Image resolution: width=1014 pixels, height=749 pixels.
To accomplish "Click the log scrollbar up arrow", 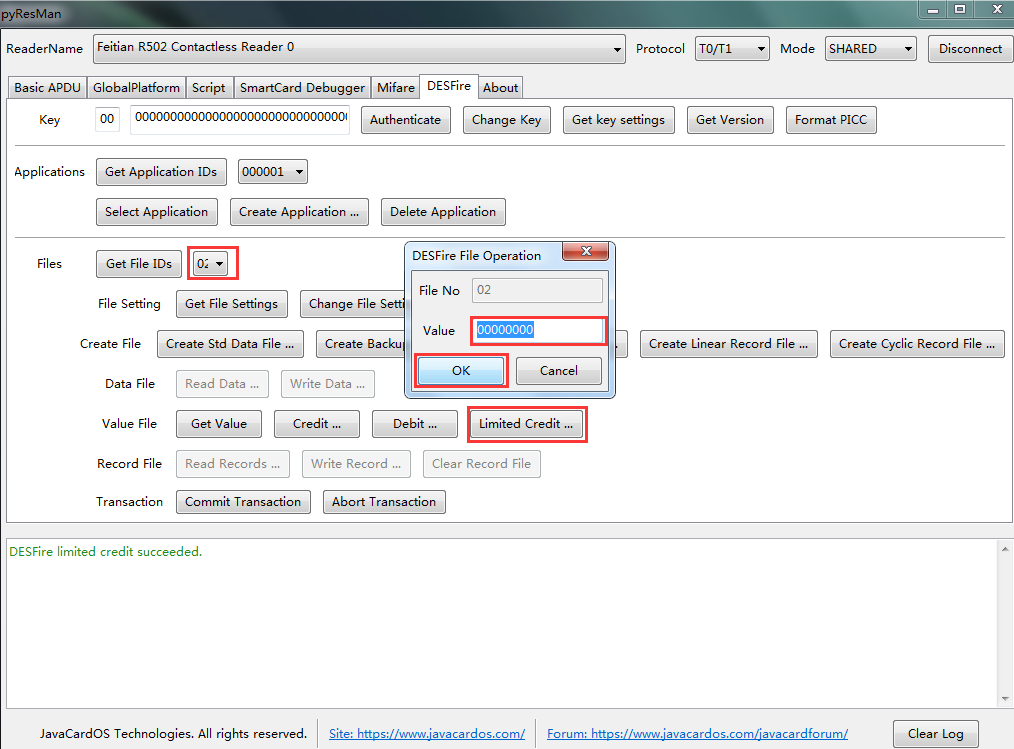I will (x=1005, y=549).
